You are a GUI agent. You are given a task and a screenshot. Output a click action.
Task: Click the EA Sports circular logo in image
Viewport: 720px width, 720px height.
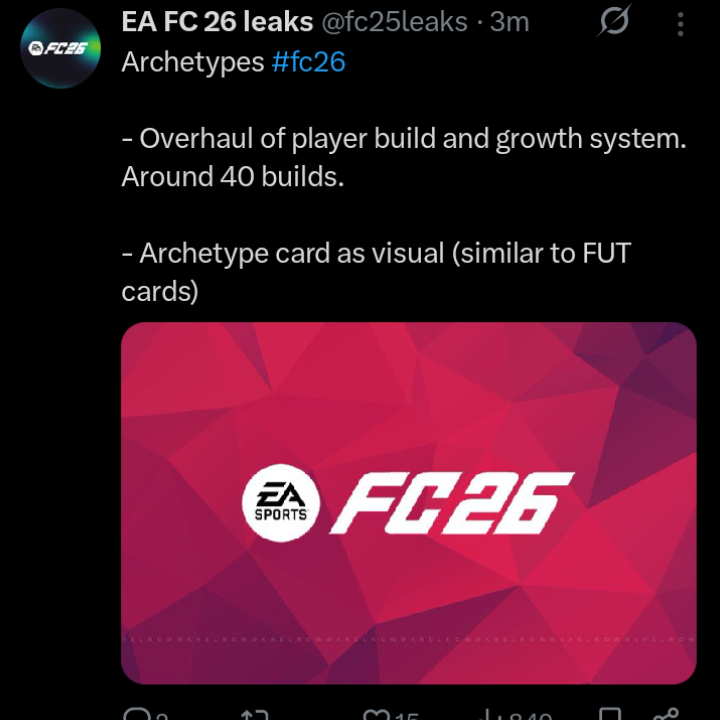pyautogui.click(x=281, y=504)
